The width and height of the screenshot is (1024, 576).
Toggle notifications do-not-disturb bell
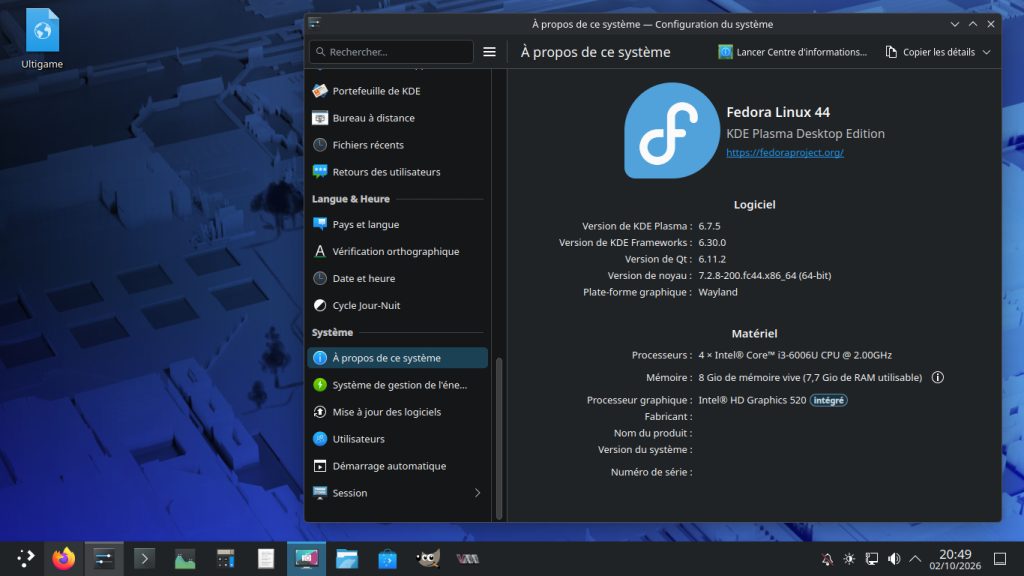[x=827, y=558]
